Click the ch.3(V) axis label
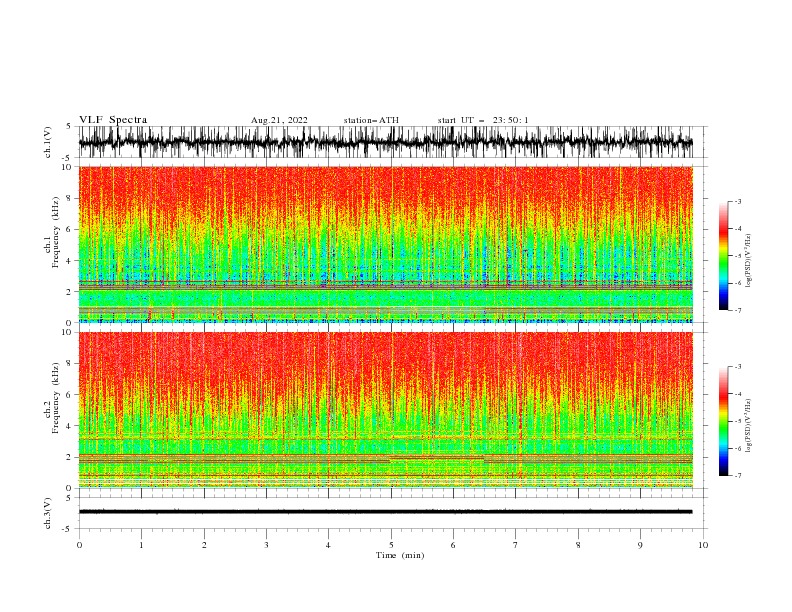Image resolution: width=792 pixels, height=612 pixels. (48, 513)
